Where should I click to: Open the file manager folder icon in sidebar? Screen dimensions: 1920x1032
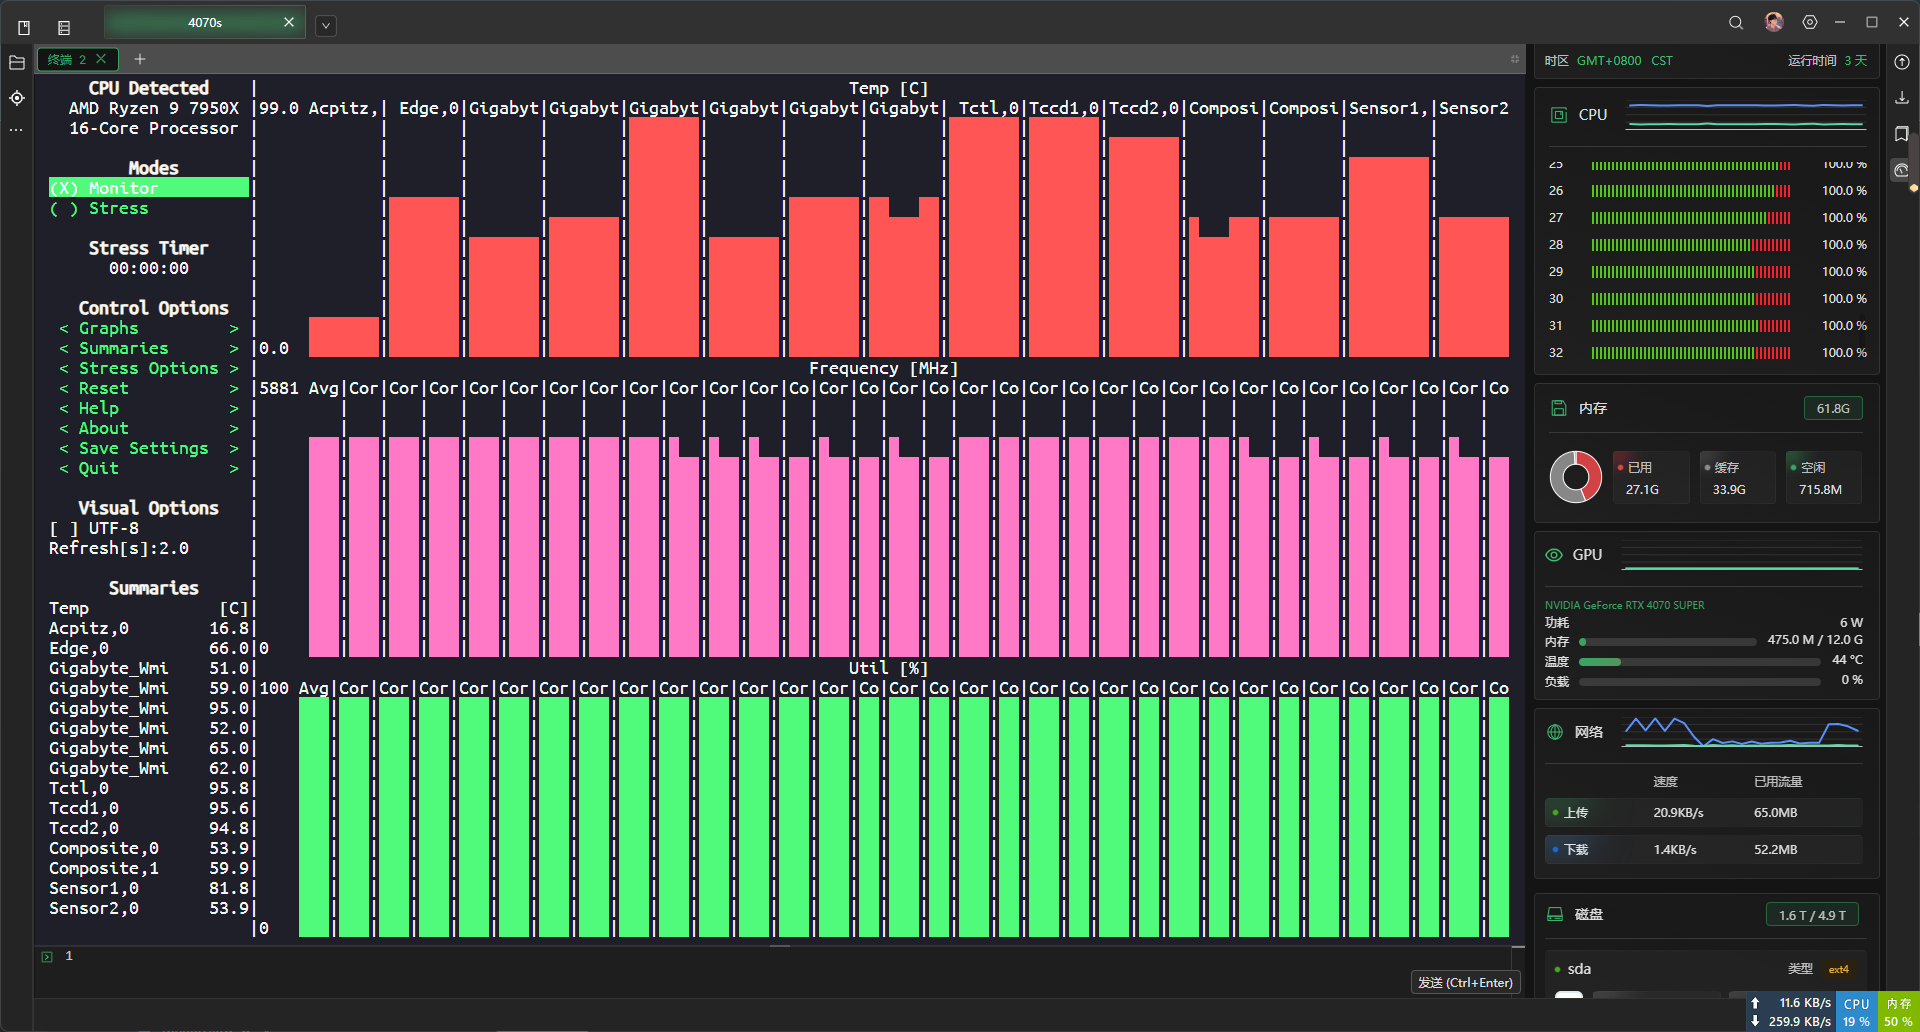click(x=16, y=62)
